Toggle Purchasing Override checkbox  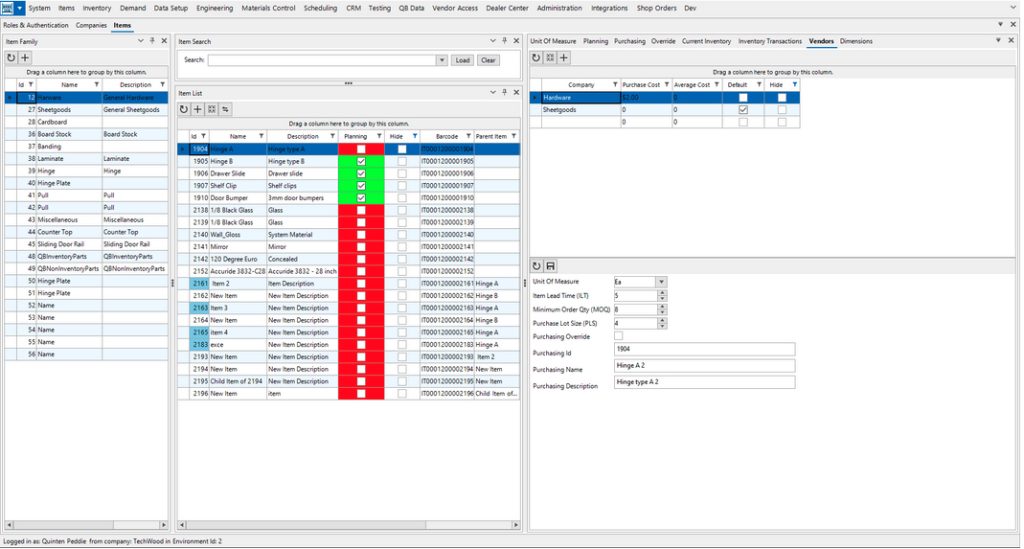(619, 336)
